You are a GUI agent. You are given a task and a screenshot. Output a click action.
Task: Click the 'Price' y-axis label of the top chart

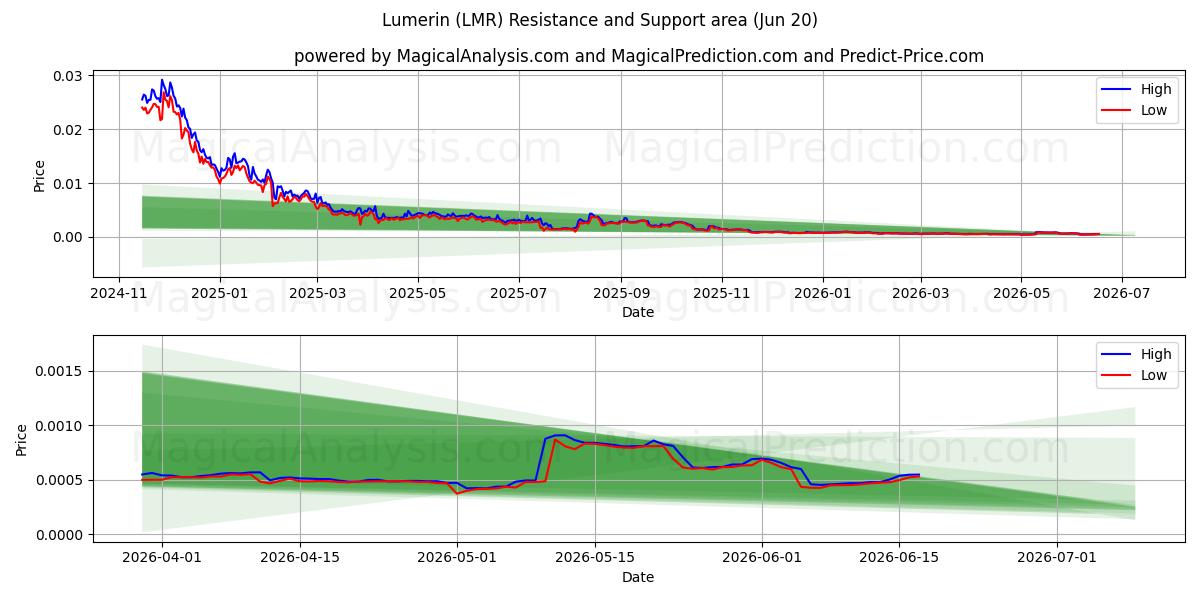pyautogui.click(x=40, y=174)
